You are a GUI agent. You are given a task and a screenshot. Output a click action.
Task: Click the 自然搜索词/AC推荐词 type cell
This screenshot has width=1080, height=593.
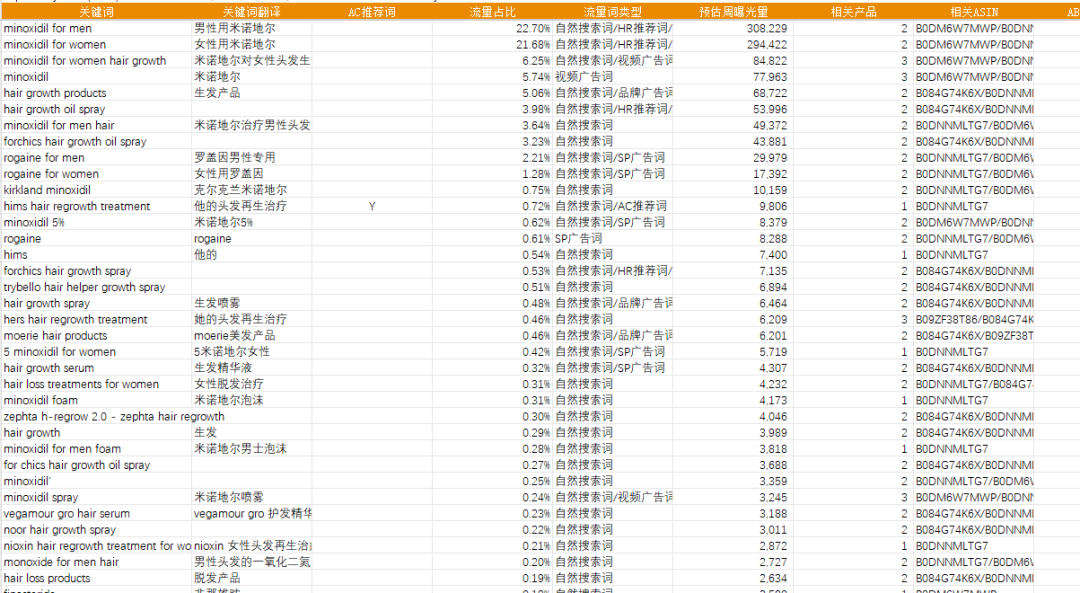(612, 206)
